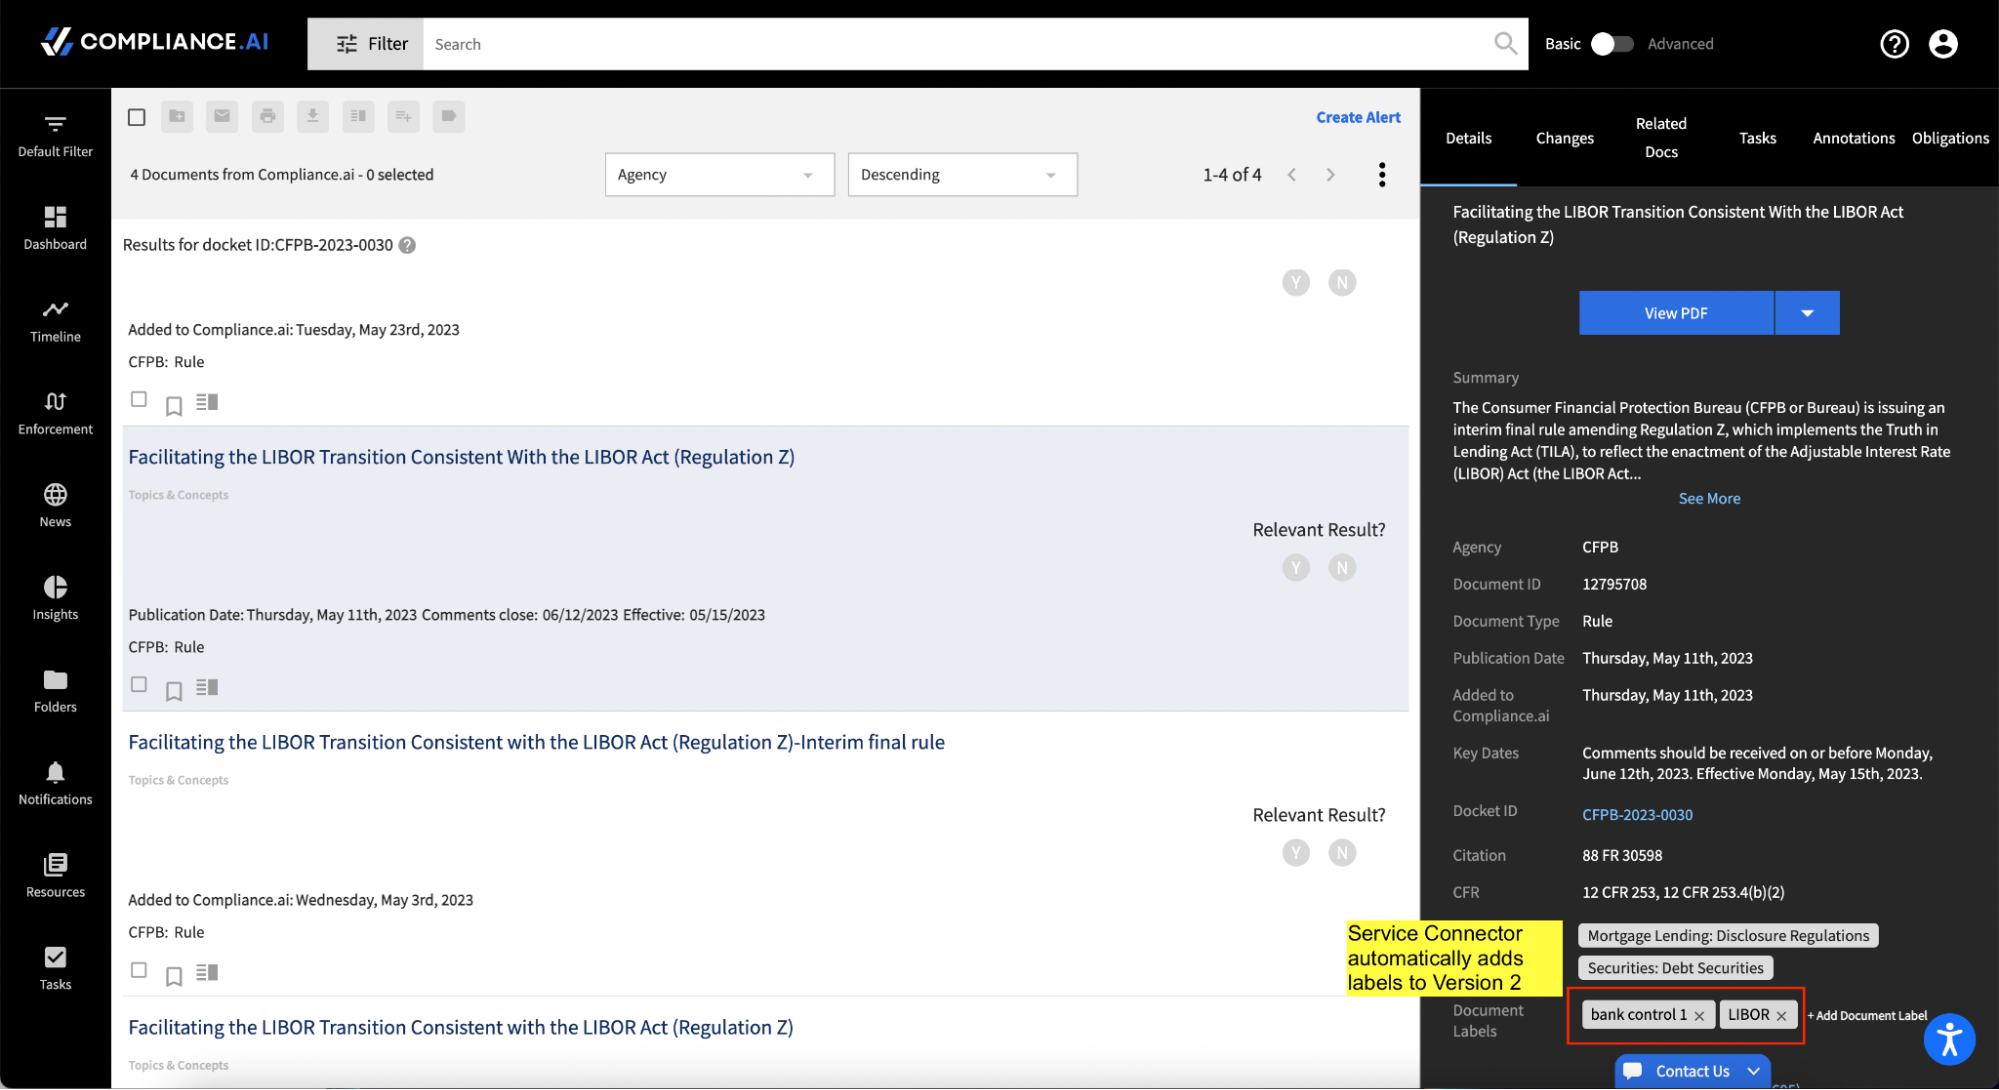Click the download toolbar icon

[x=312, y=116]
